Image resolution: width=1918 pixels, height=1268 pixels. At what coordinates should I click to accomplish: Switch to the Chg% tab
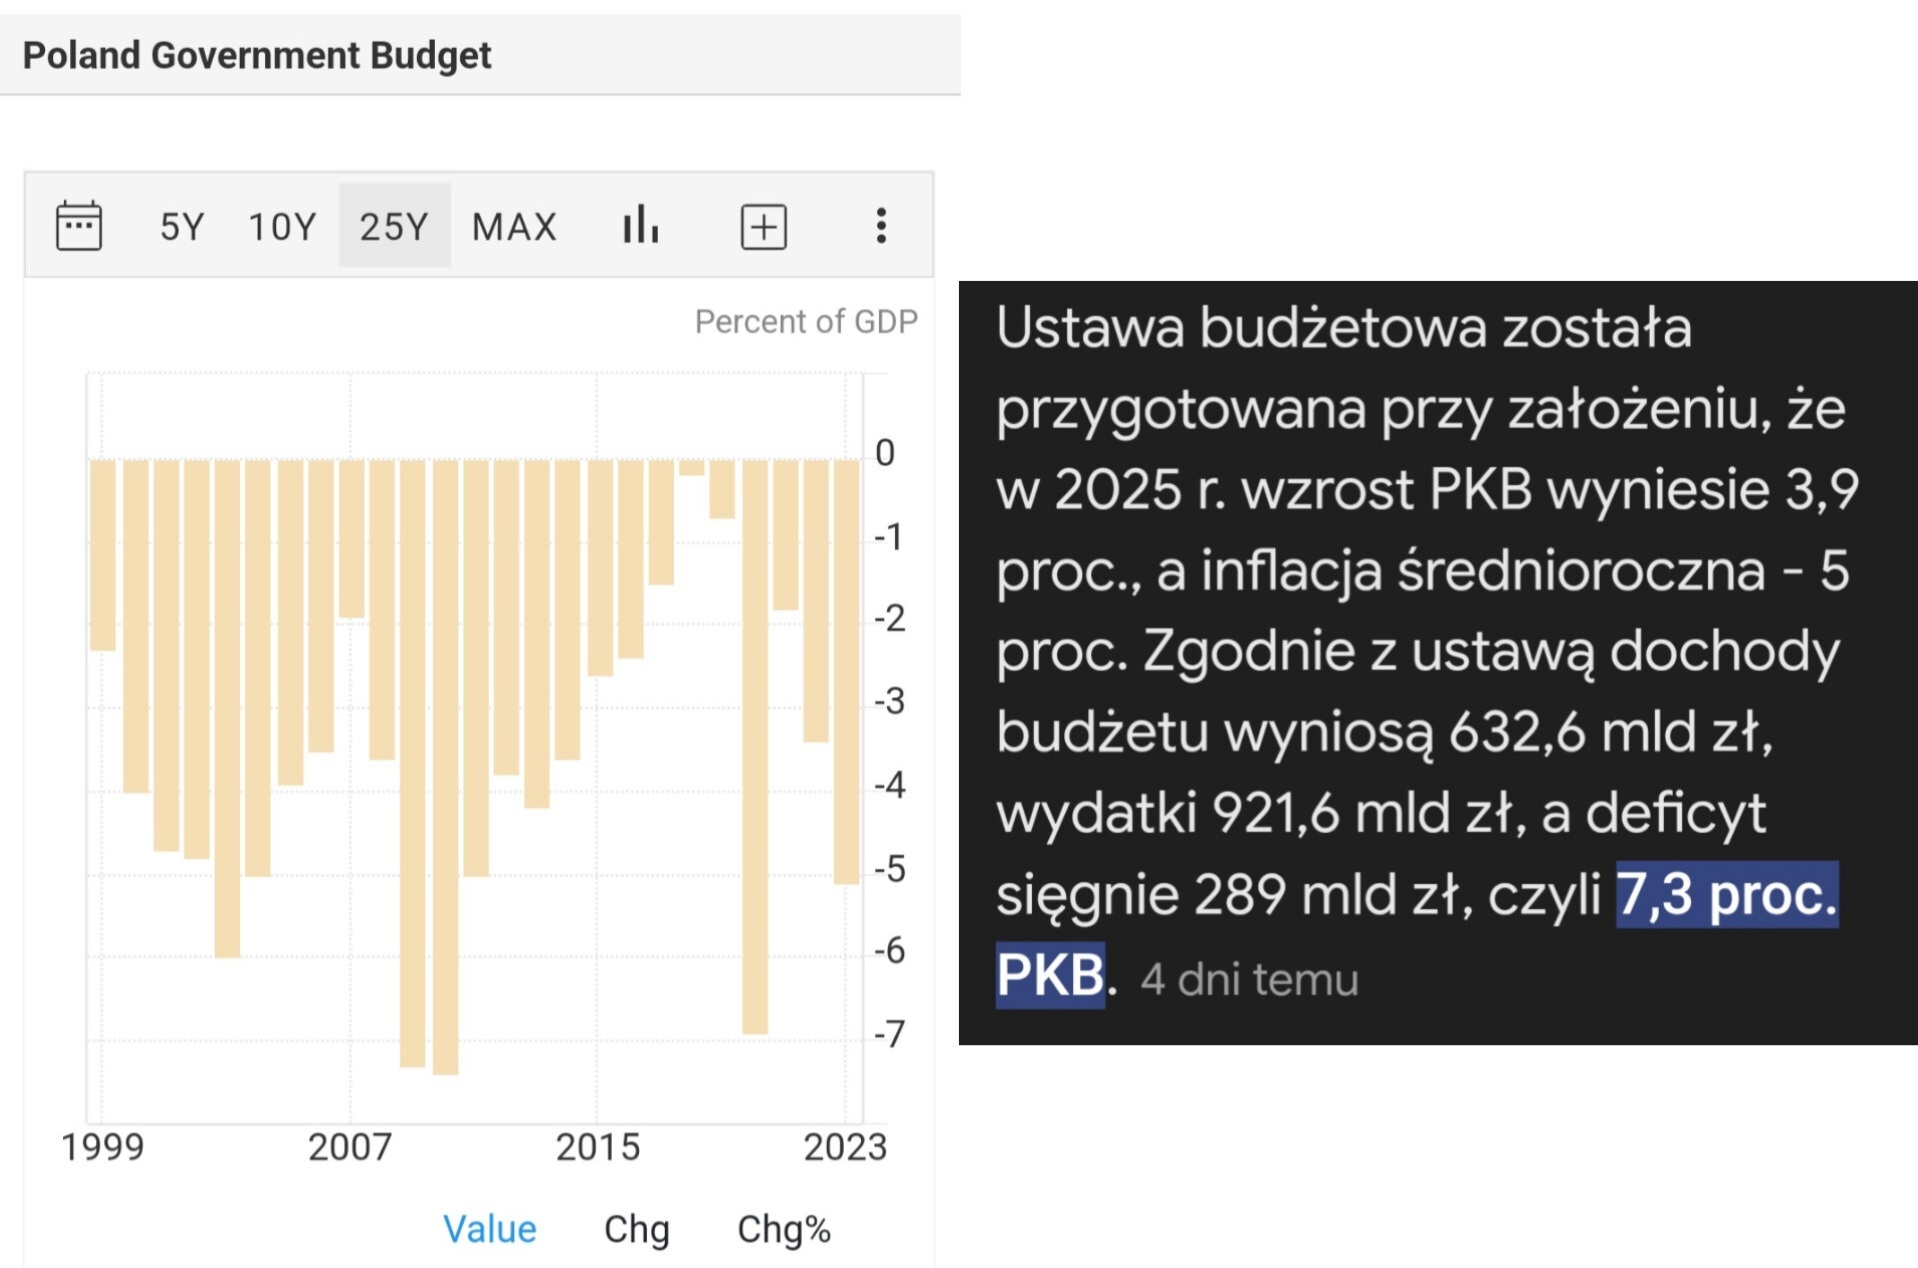coord(783,1229)
